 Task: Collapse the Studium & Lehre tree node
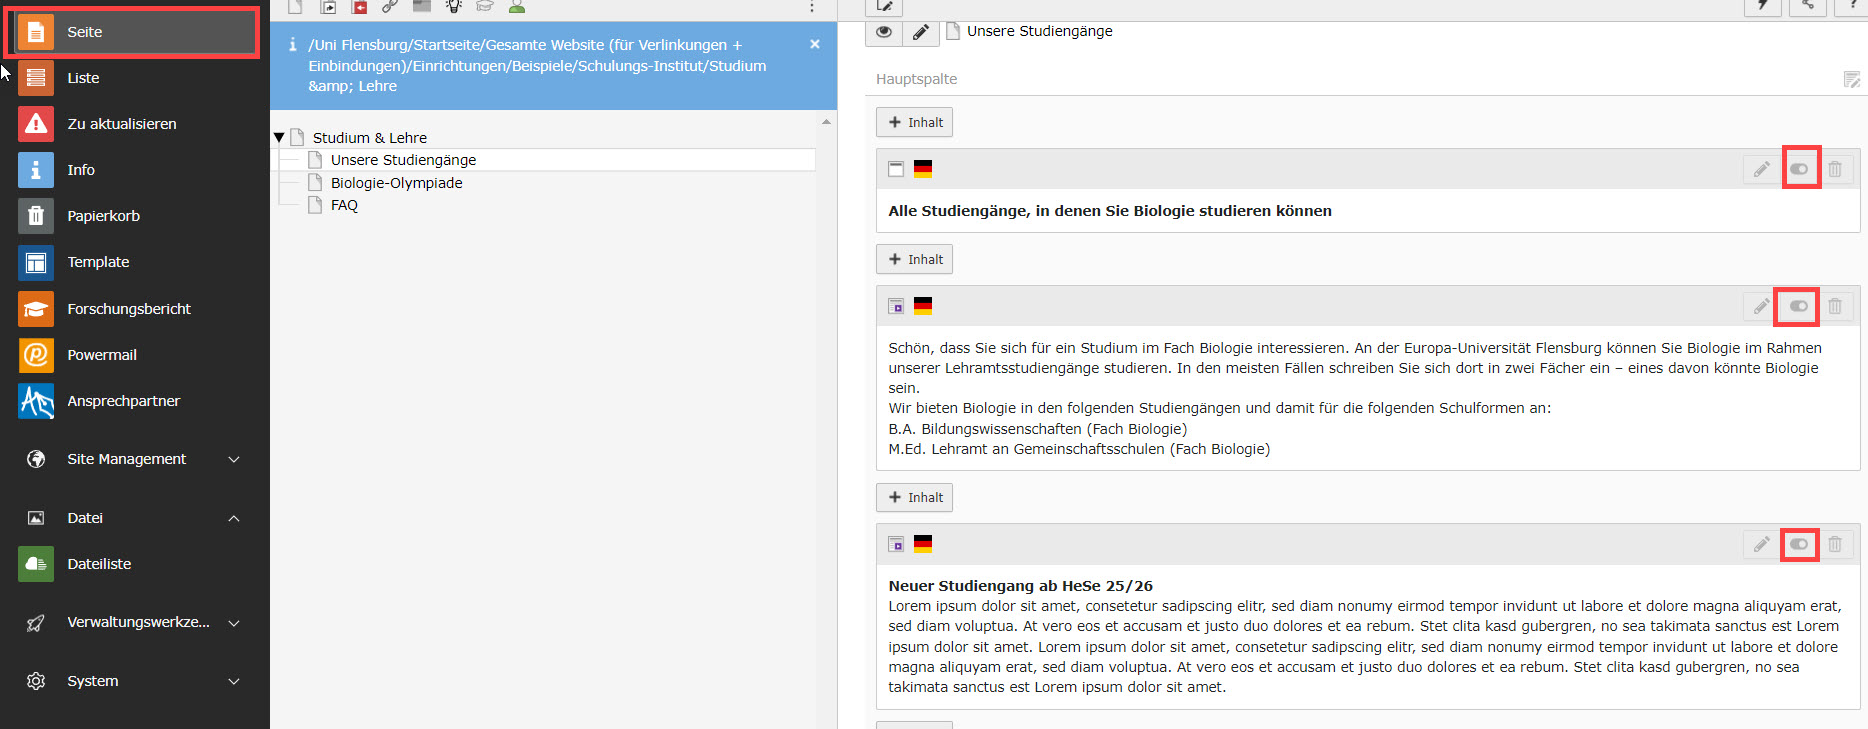point(279,138)
